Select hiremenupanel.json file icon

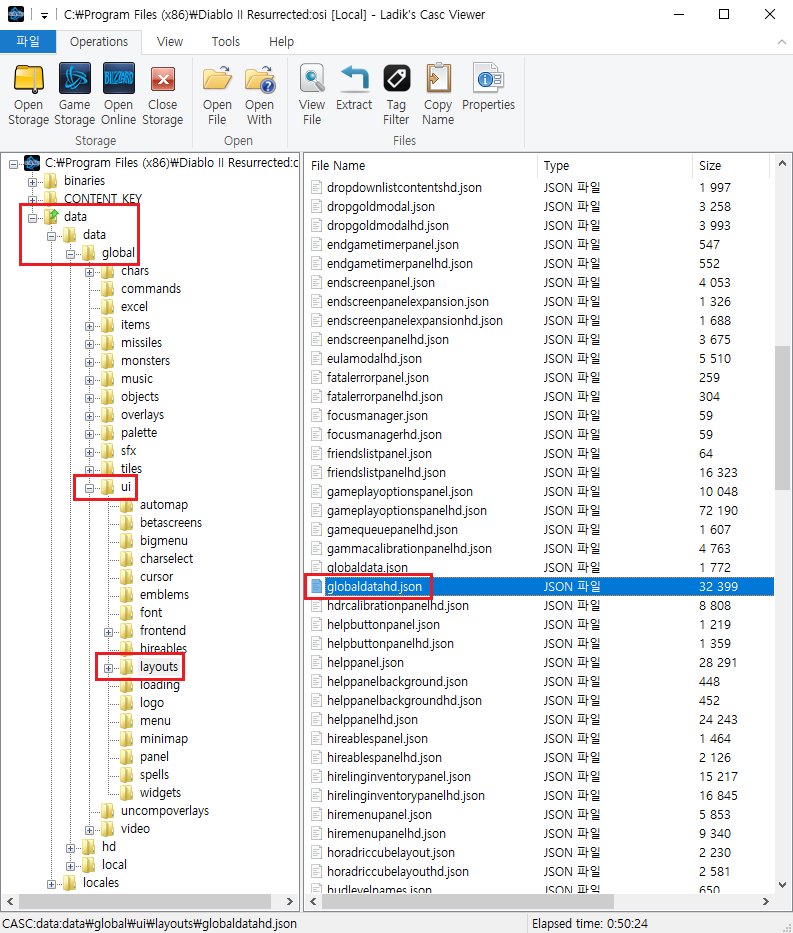pyautogui.click(x=316, y=815)
